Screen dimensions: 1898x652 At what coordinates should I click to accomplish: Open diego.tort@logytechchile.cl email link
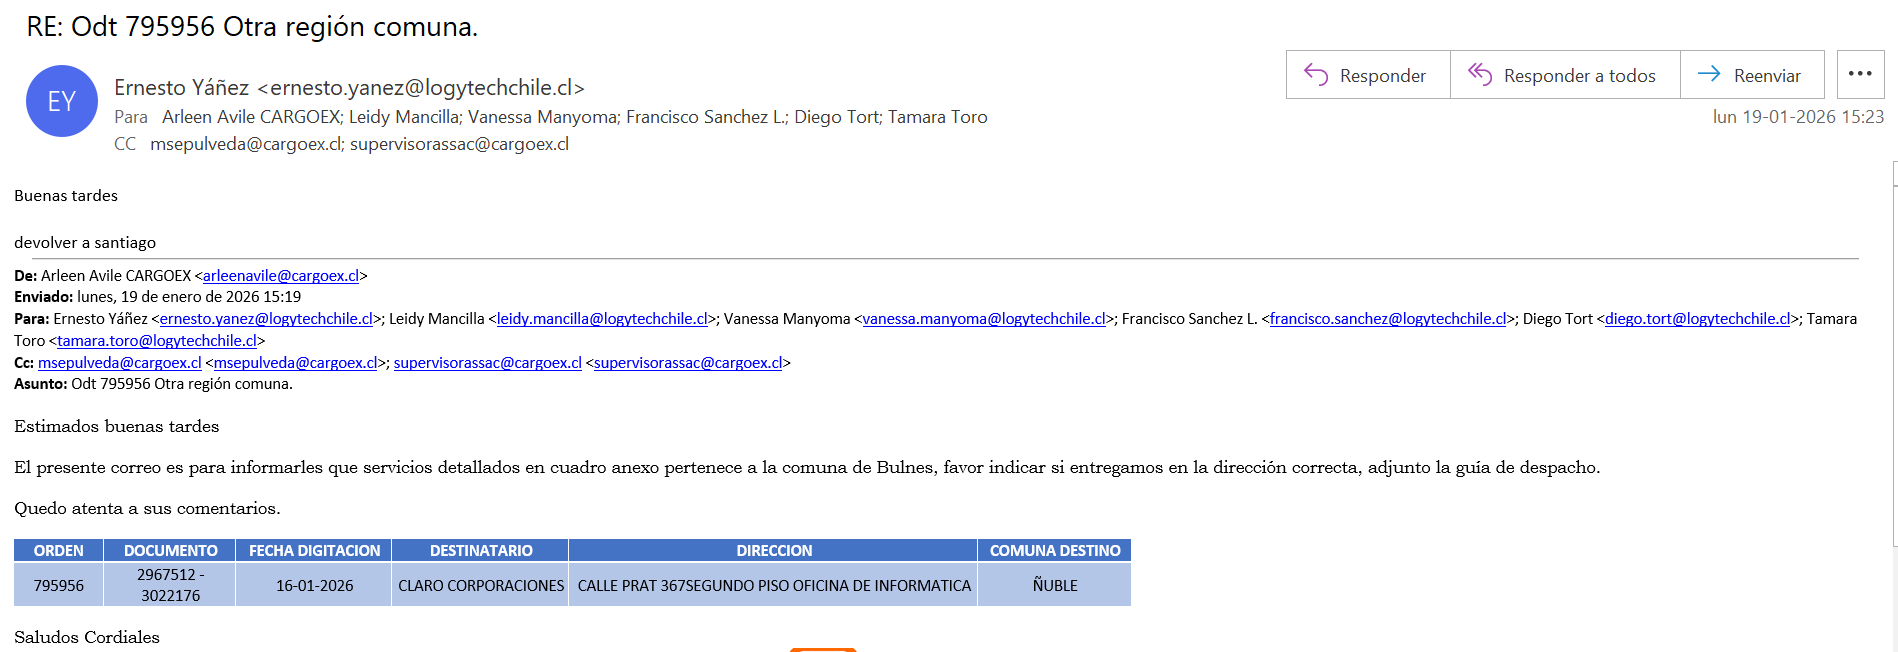click(1697, 319)
